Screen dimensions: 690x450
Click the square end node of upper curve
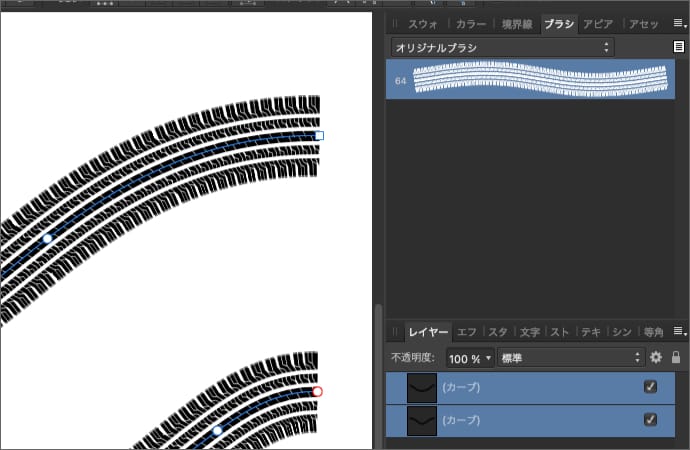[x=319, y=135]
